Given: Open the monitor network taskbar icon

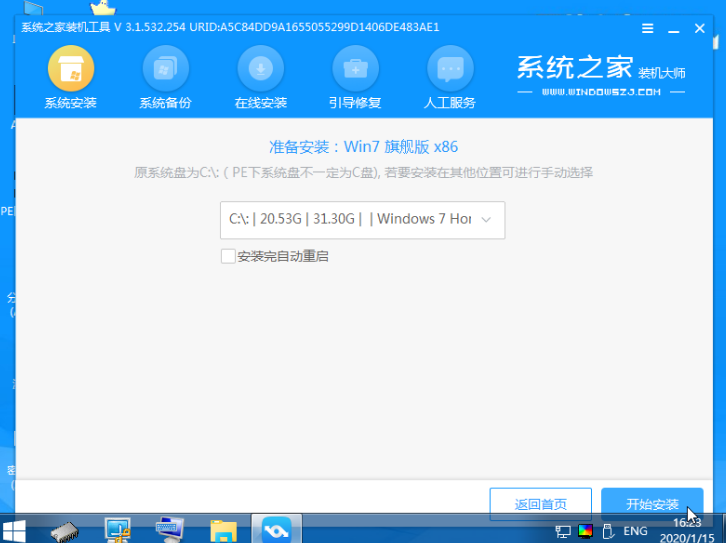Looking at the screenshot, I should (x=118, y=530).
